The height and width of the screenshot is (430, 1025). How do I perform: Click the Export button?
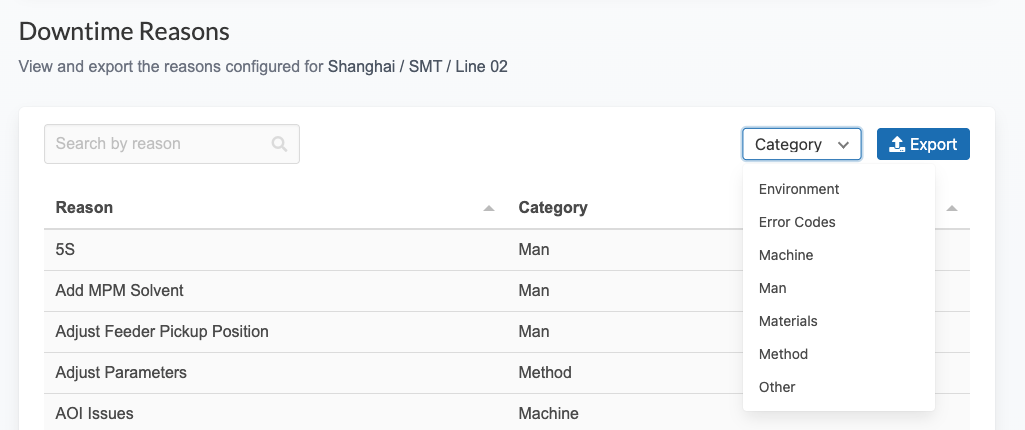pos(923,144)
